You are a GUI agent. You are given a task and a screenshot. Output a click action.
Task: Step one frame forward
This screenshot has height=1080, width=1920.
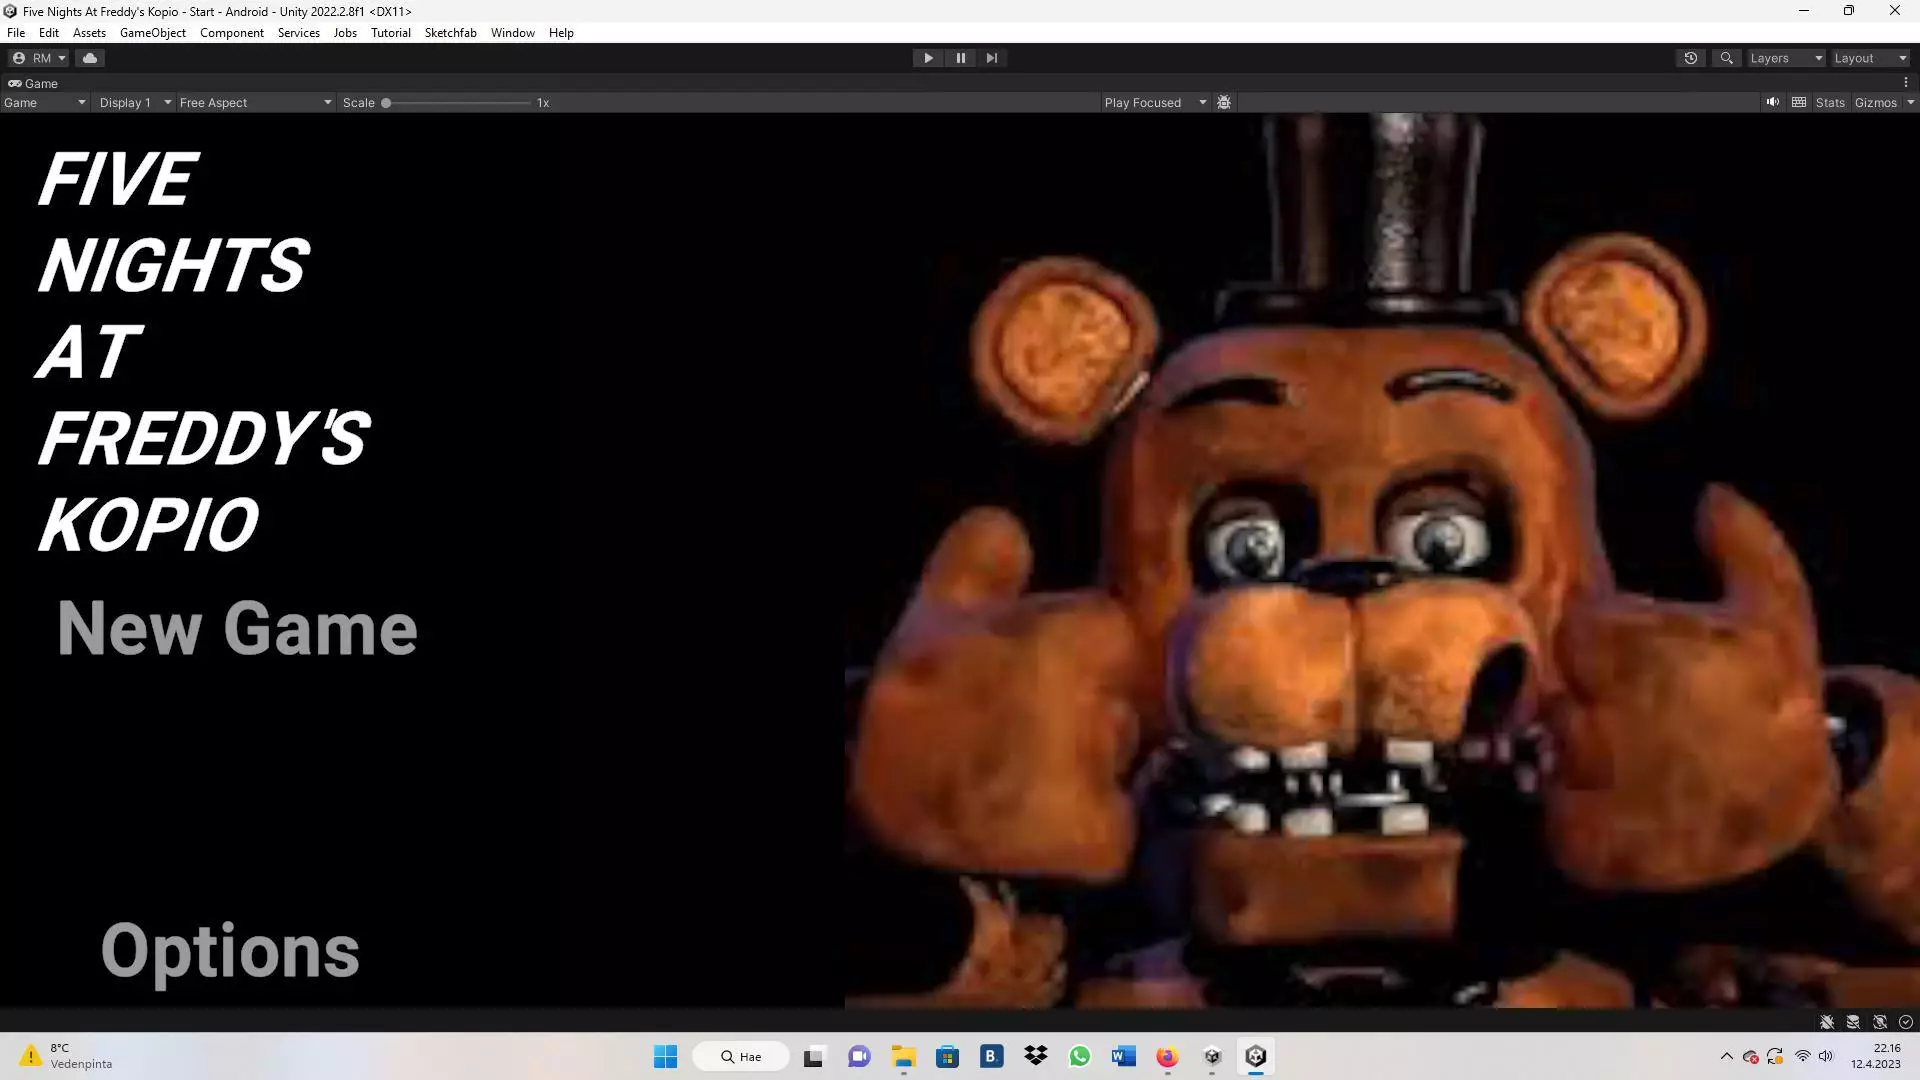(x=991, y=57)
